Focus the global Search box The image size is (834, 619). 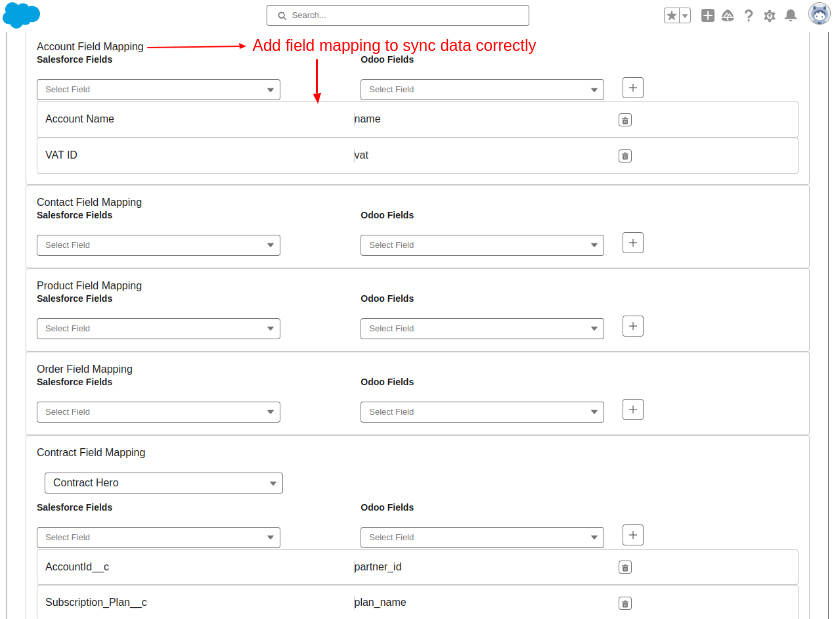(397, 15)
